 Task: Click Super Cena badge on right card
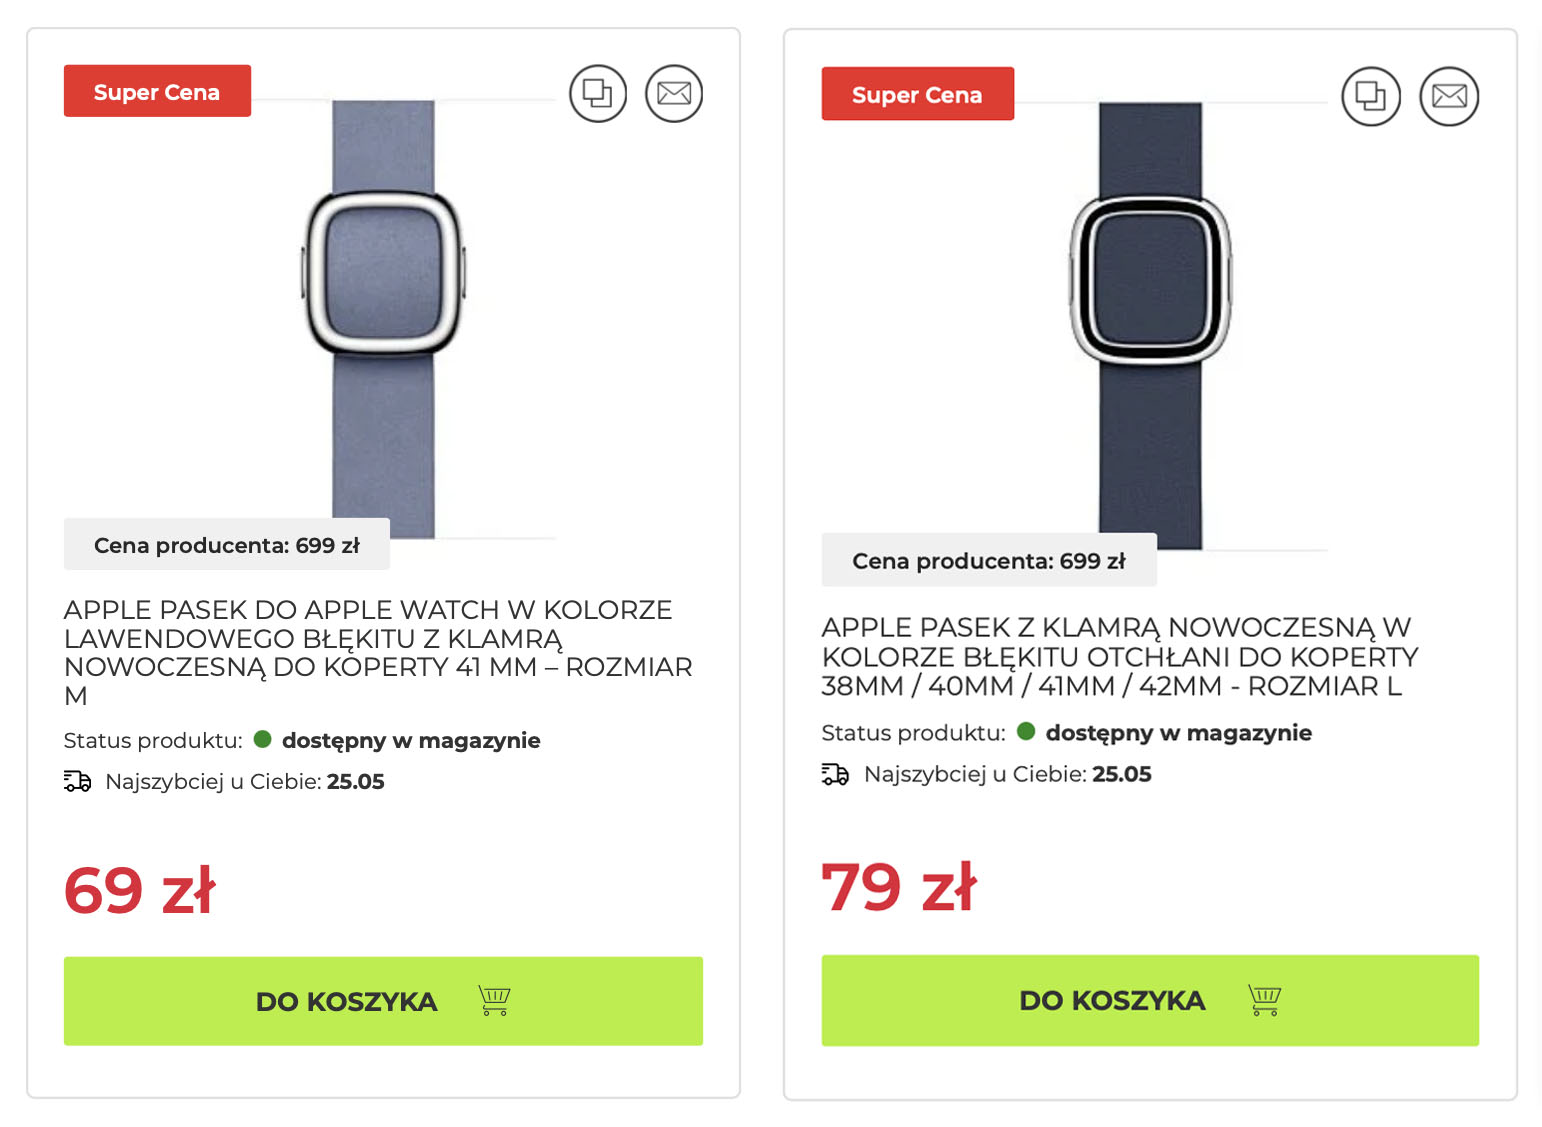pos(917,94)
